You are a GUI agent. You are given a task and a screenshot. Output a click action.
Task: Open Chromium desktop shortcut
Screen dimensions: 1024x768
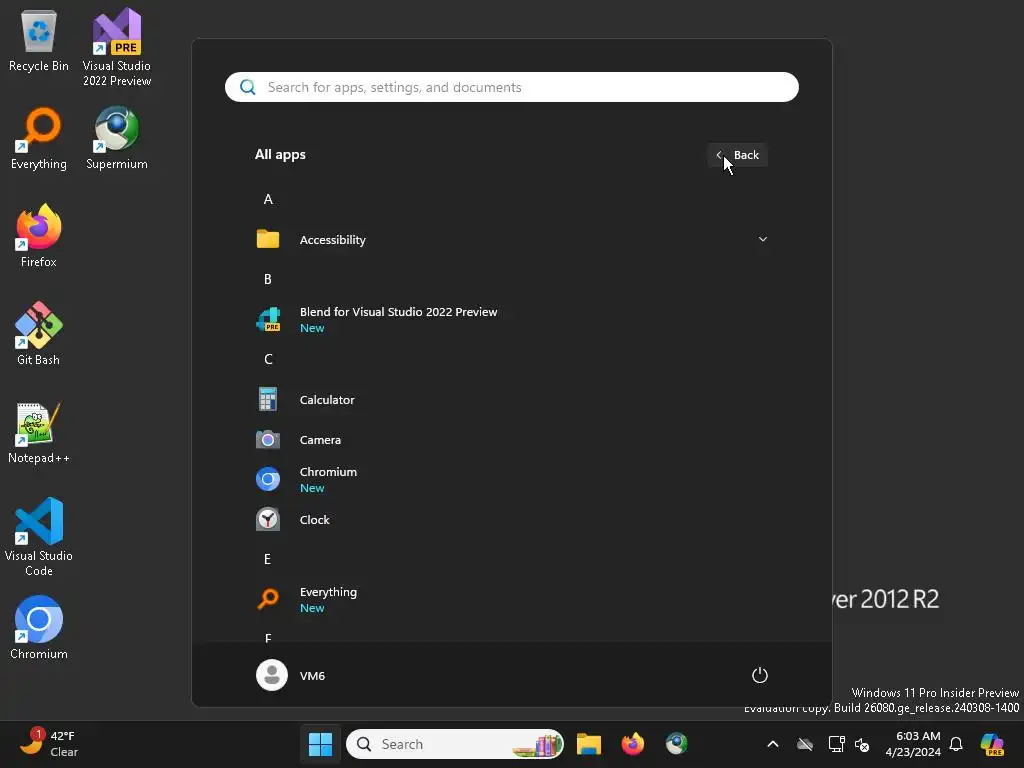[x=39, y=628]
